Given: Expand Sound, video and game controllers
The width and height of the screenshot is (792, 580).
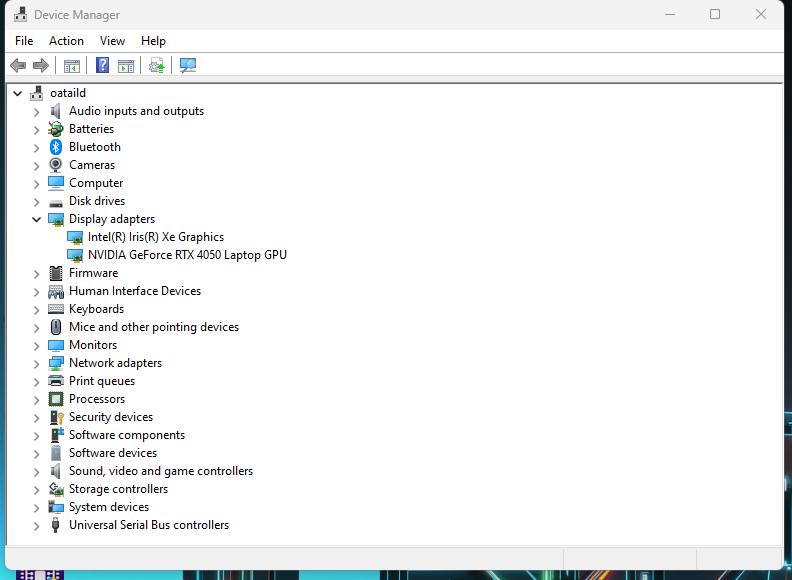Looking at the screenshot, I should 36,472.
